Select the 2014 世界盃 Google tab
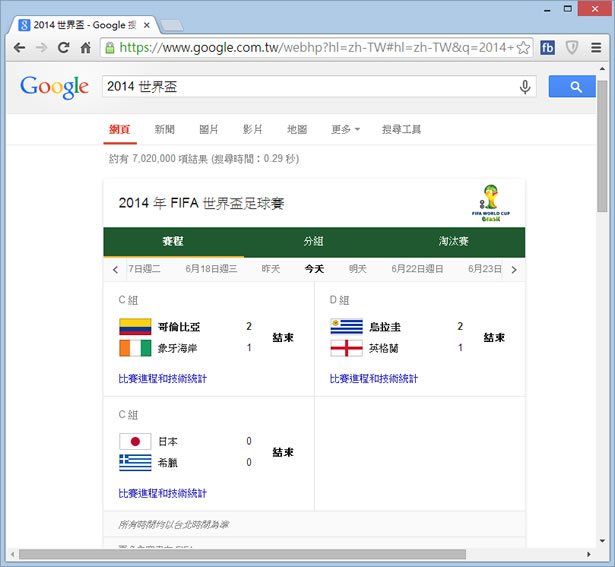The height and width of the screenshot is (567, 615). [84, 25]
